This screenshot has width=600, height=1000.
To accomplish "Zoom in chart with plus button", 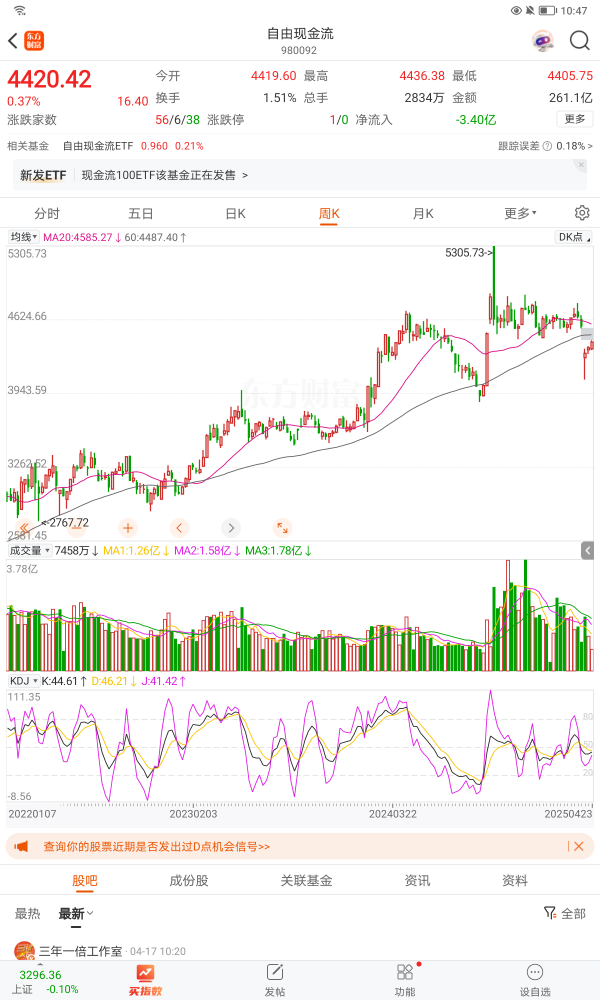I will [128, 528].
